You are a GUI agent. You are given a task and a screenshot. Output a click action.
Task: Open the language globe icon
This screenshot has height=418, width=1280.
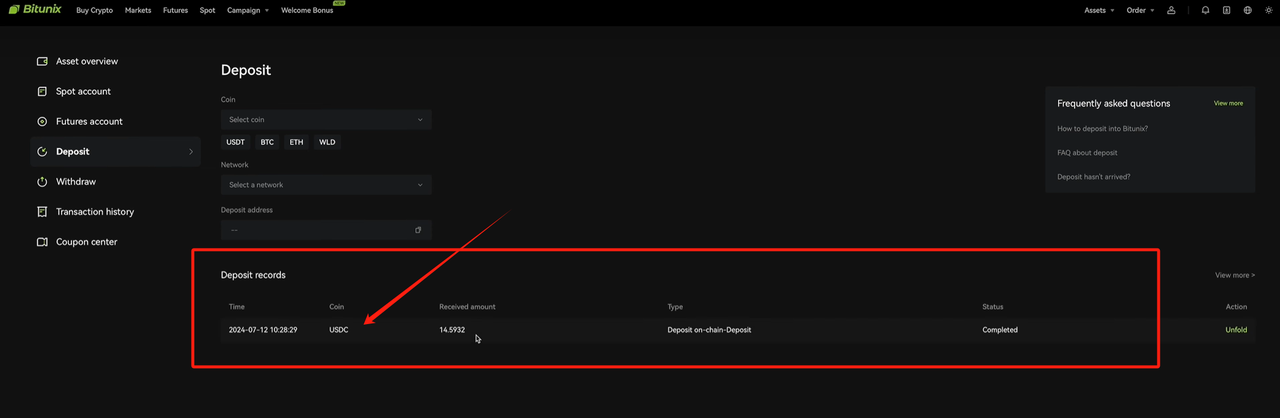tap(1247, 10)
